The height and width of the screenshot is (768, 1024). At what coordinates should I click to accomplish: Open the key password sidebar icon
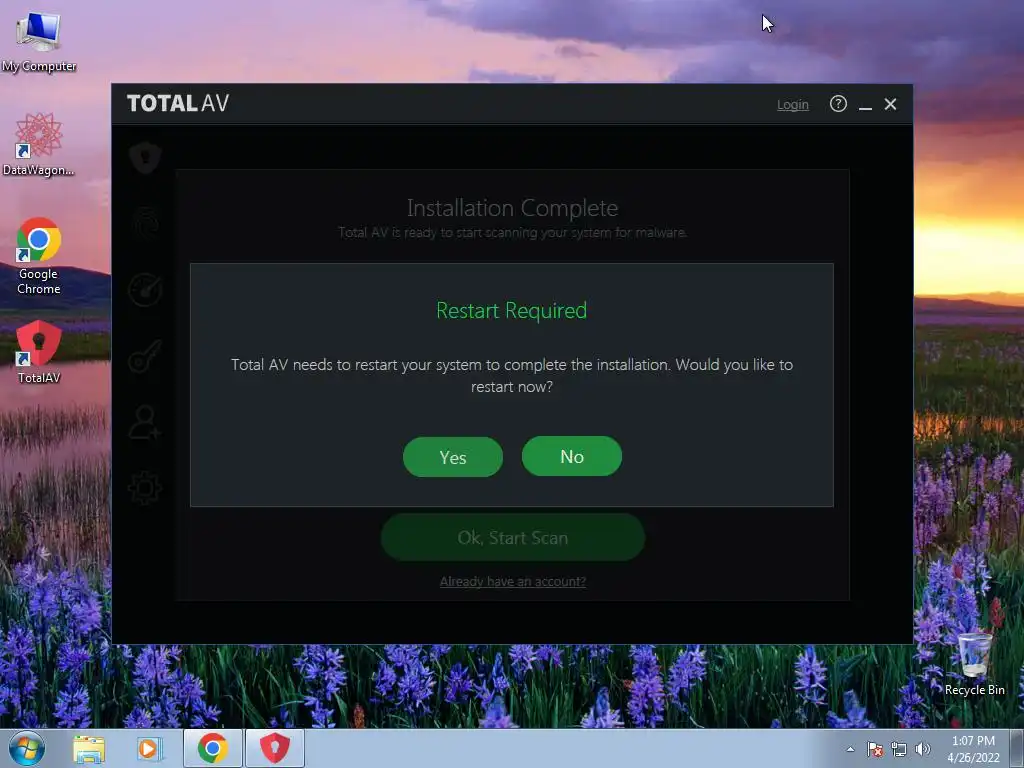pos(145,356)
